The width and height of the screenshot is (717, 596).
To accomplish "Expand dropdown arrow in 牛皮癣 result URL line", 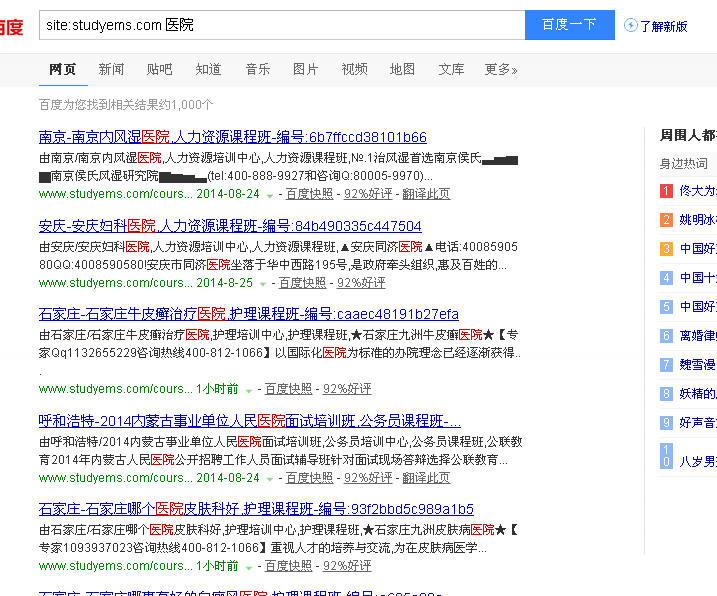I will tap(249, 391).
